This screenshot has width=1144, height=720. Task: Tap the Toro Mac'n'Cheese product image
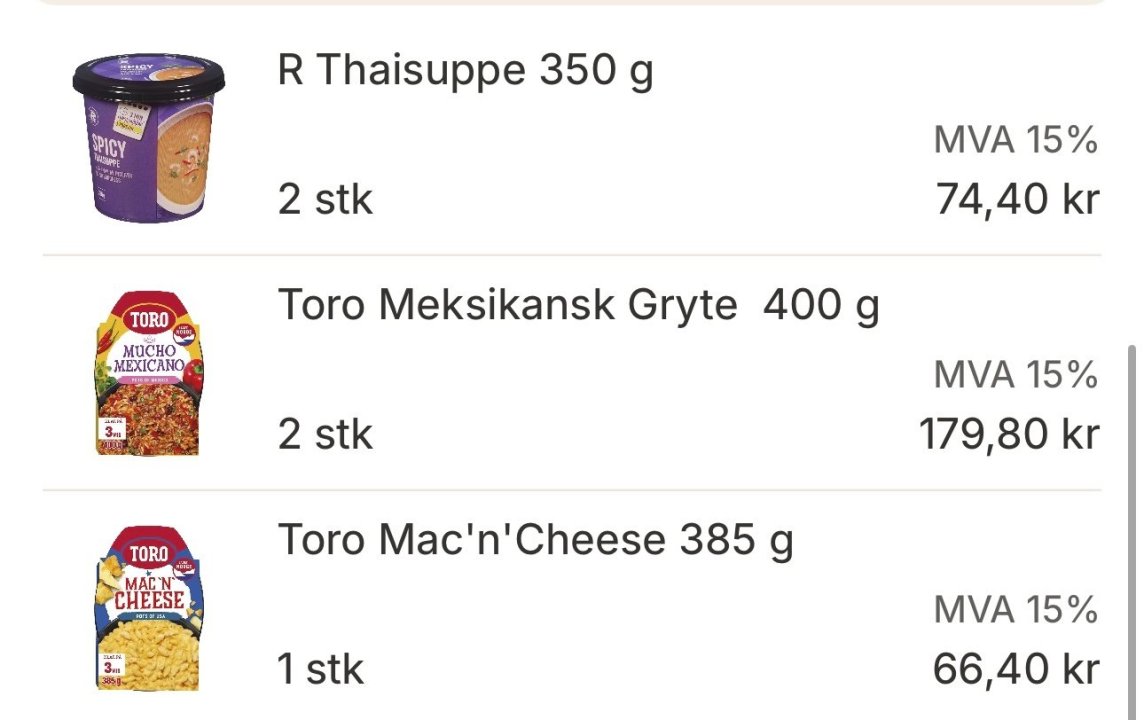pyautogui.click(x=148, y=608)
